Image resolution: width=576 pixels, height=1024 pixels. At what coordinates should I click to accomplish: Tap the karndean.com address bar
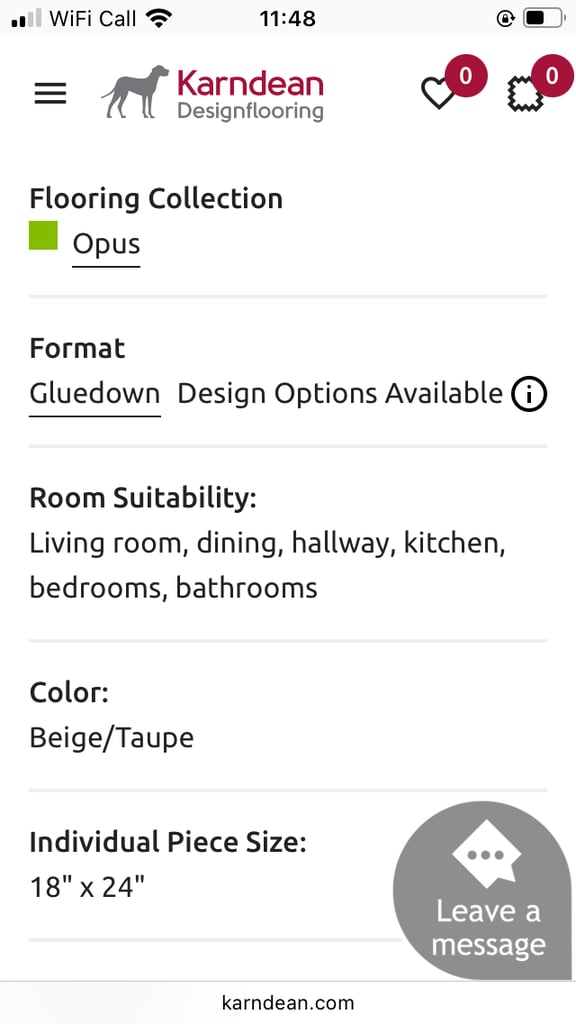click(x=288, y=1002)
